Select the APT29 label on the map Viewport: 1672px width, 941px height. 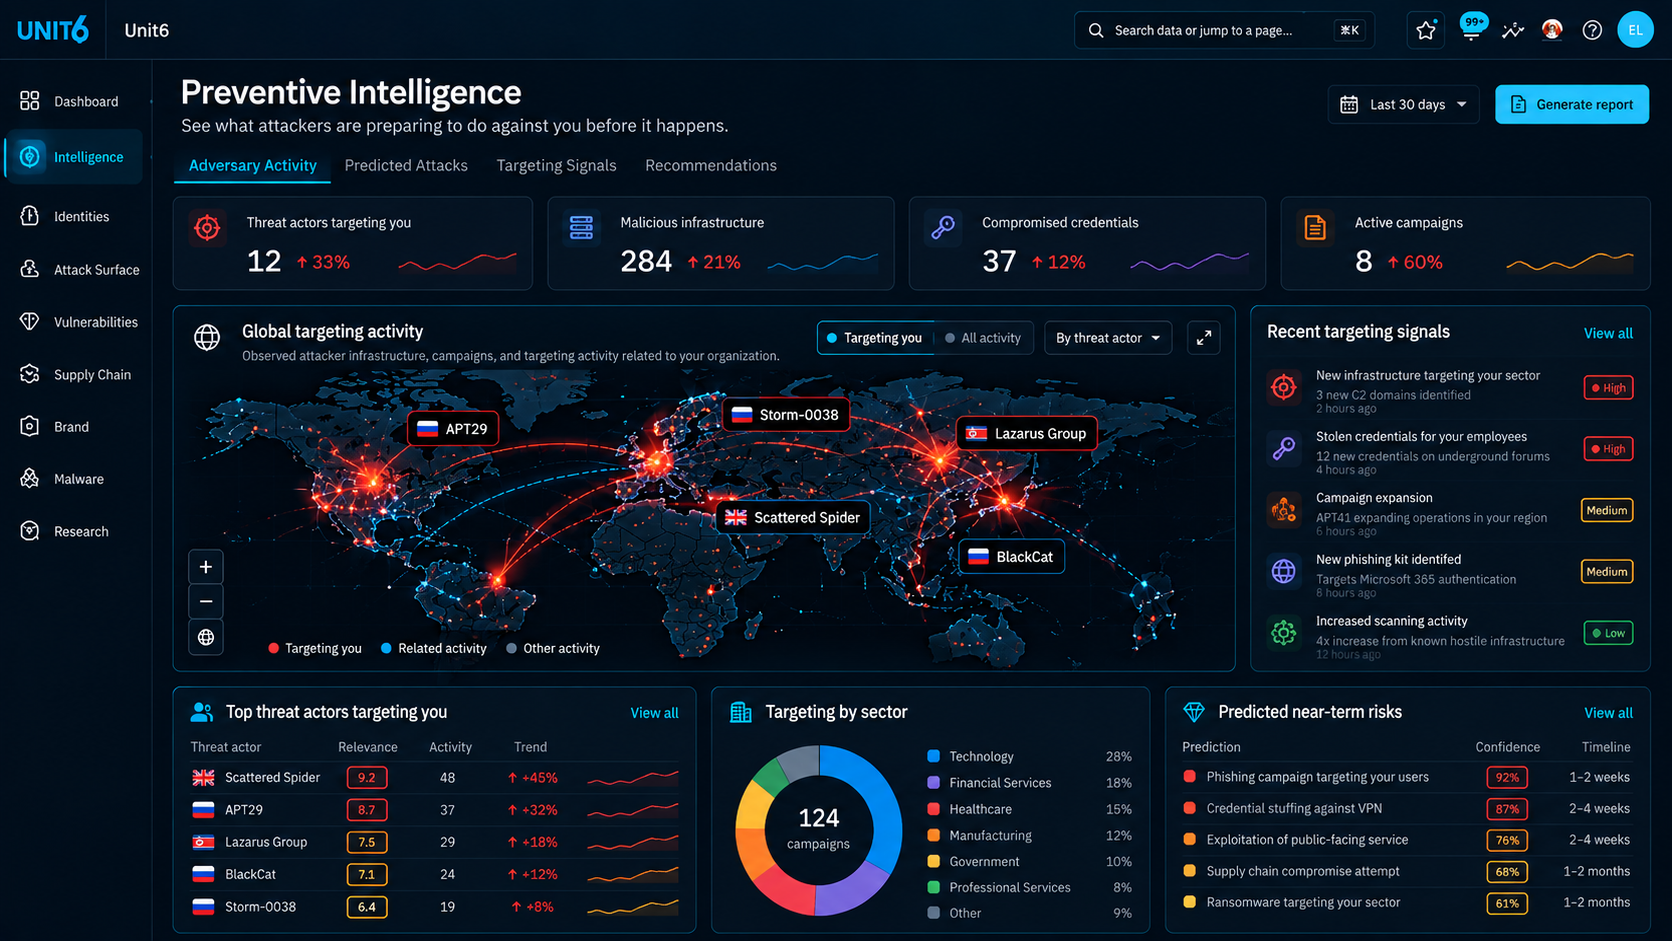[x=453, y=429]
